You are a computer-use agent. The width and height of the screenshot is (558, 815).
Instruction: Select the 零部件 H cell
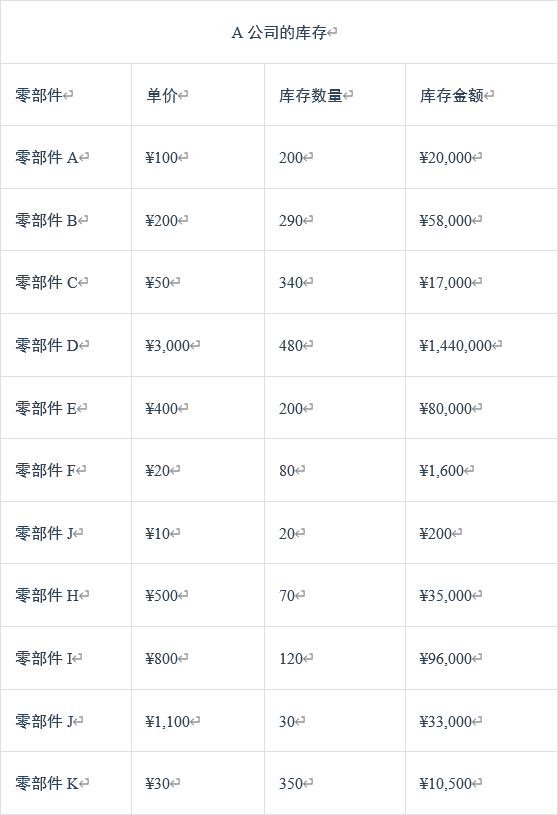(x=66, y=595)
